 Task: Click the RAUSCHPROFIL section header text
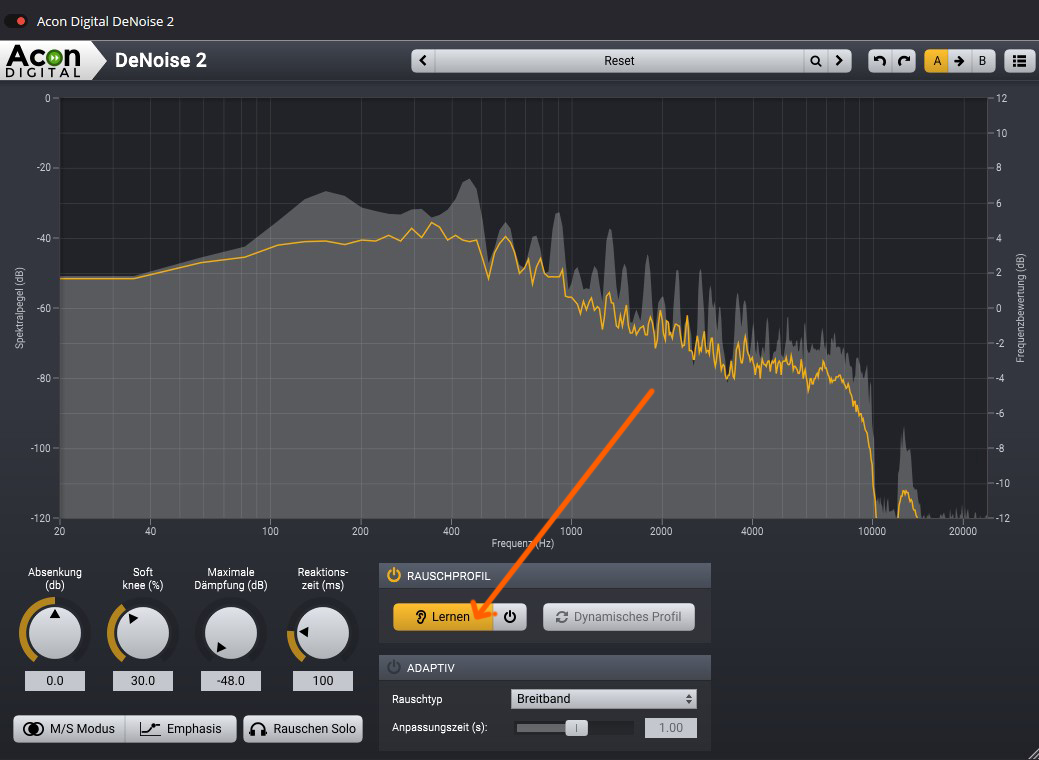[449, 576]
